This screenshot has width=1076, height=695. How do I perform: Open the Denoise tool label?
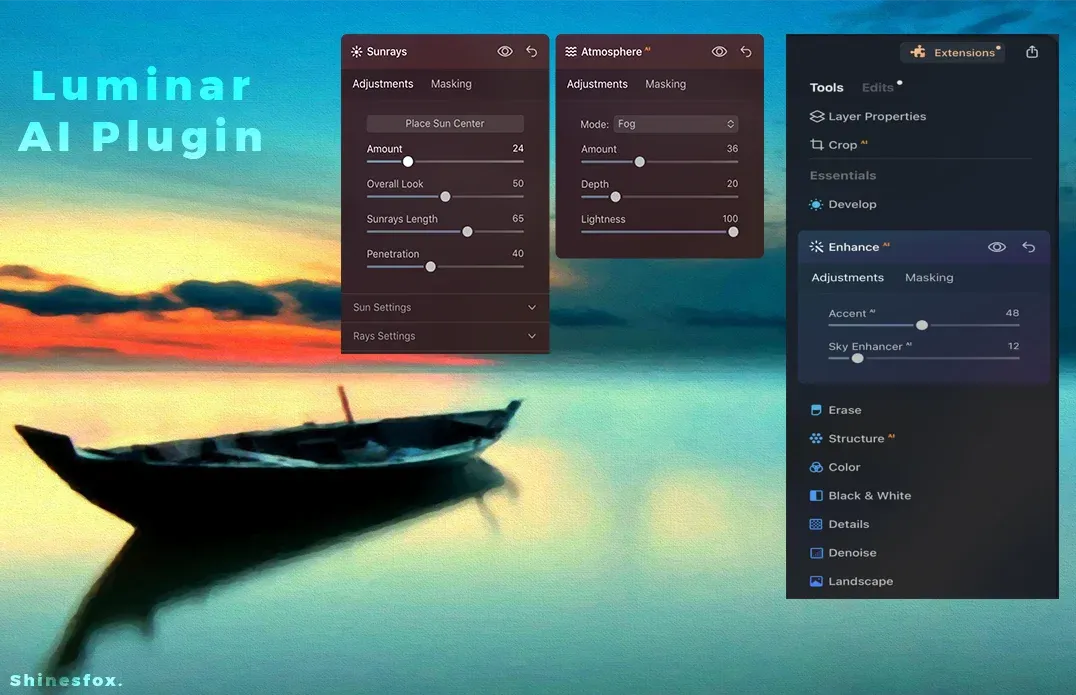[x=852, y=553]
